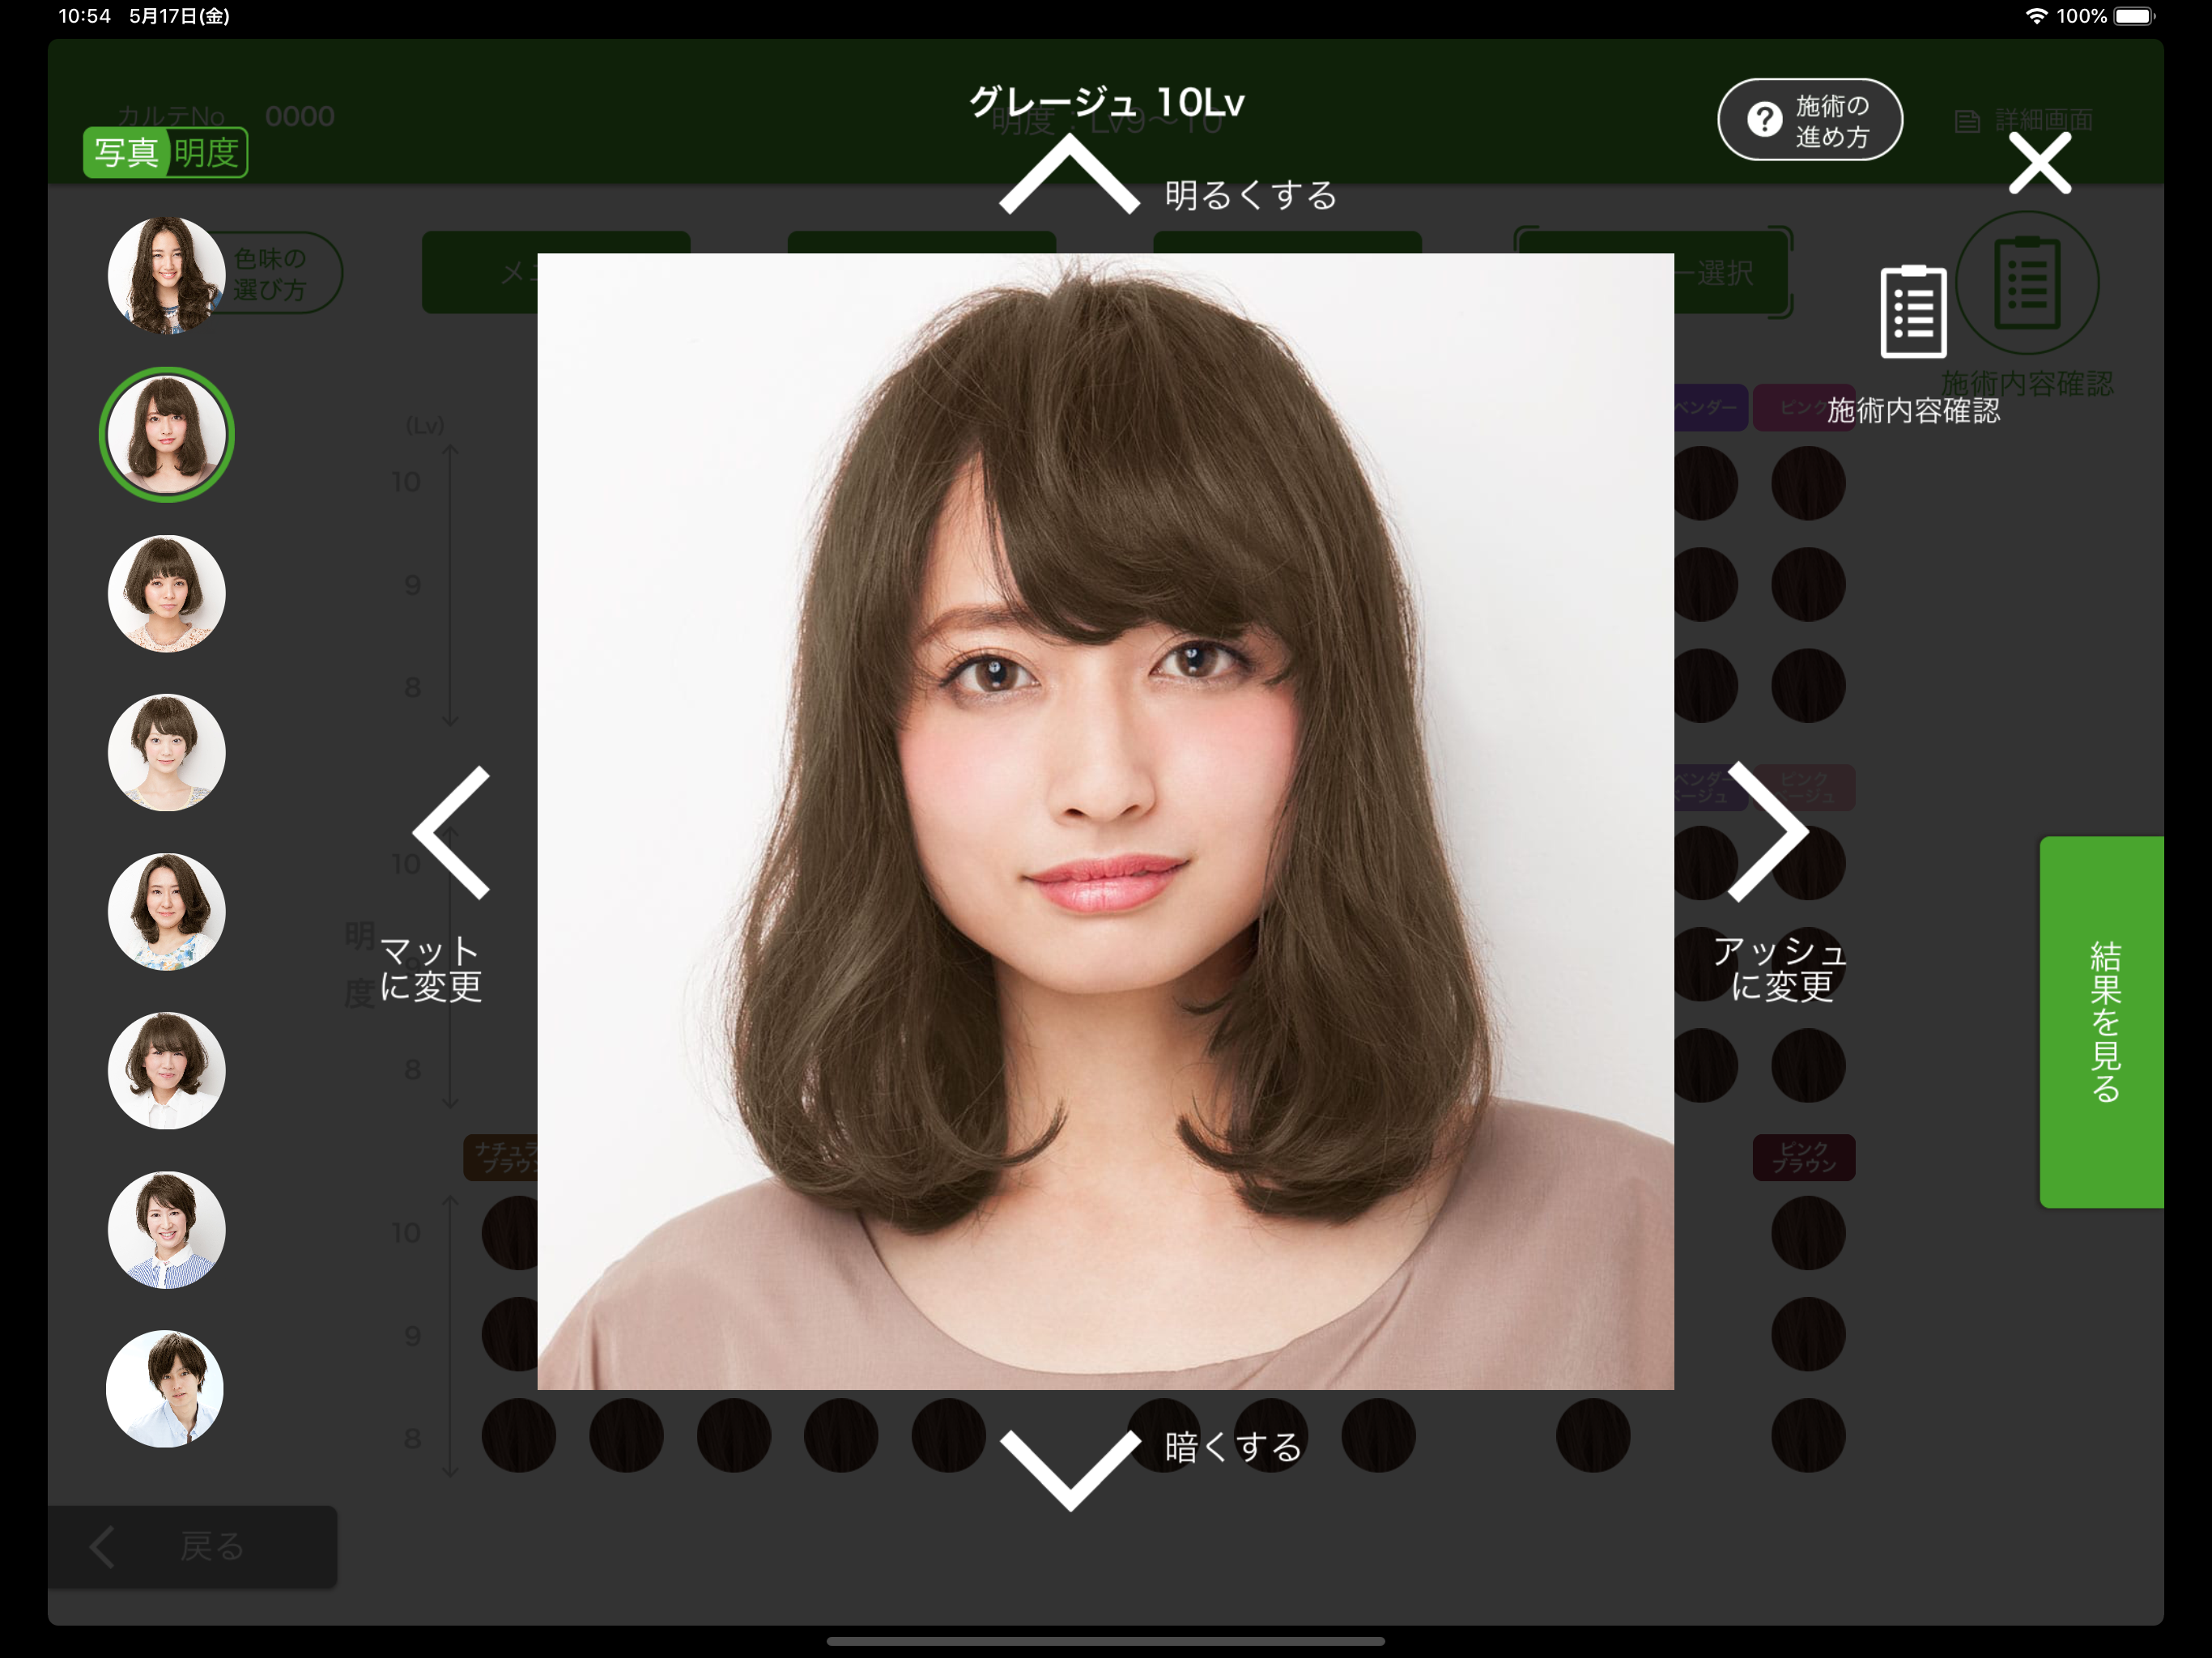This screenshot has width=2212, height=1658.
Task: Select the long wavy hair model thumbnail
Action: [x=166, y=275]
